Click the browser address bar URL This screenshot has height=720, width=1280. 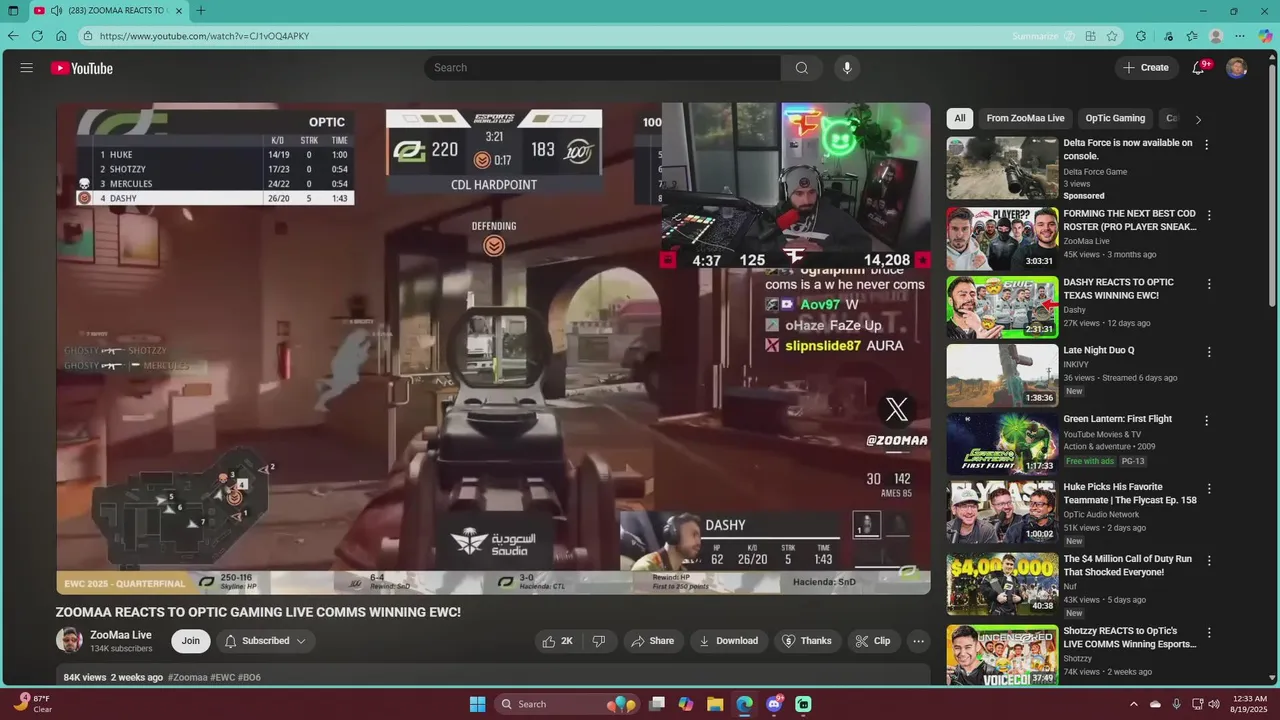tap(204, 36)
